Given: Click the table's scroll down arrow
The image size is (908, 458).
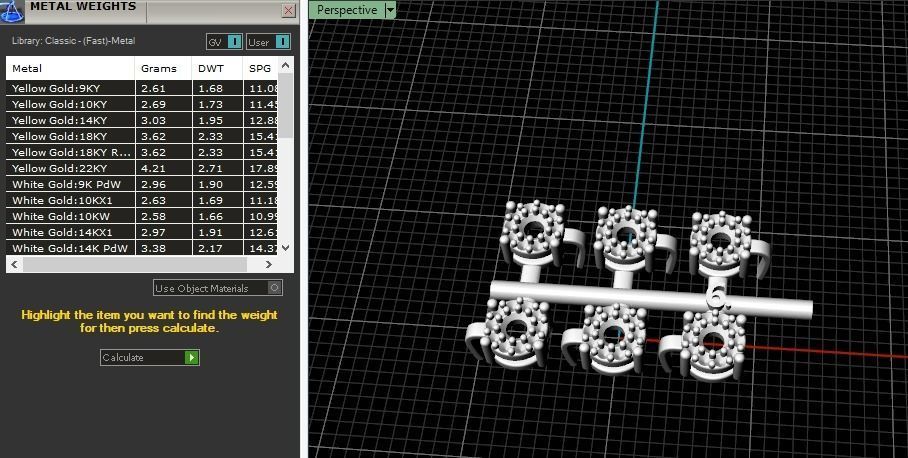Looking at the screenshot, I should click(285, 247).
